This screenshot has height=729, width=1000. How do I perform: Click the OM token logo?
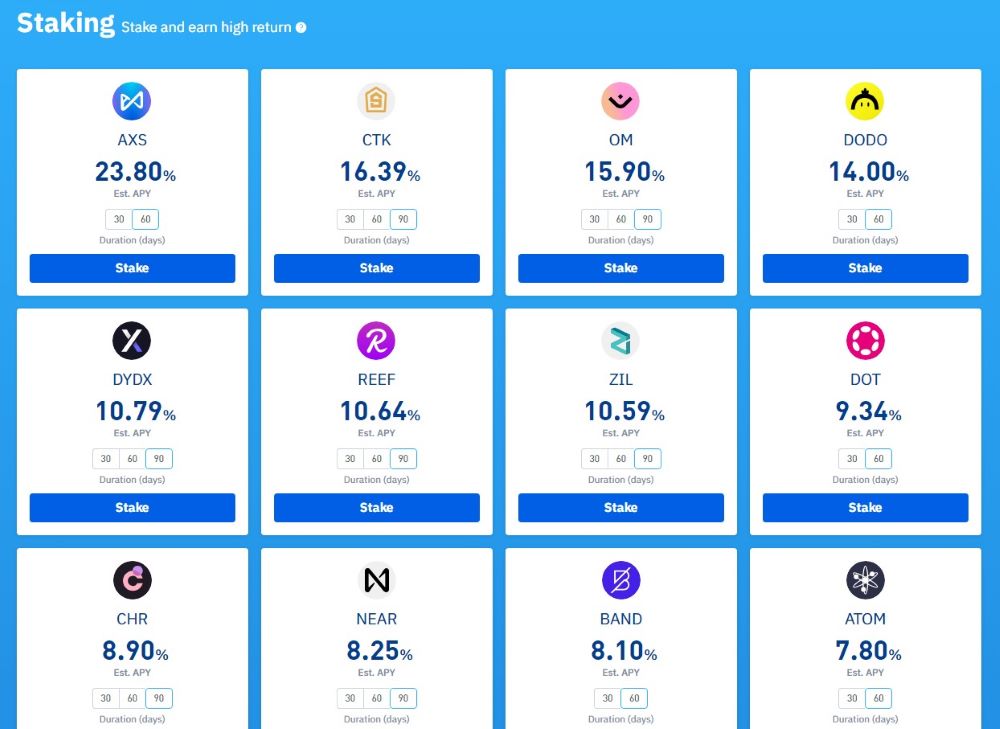(620, 100)
